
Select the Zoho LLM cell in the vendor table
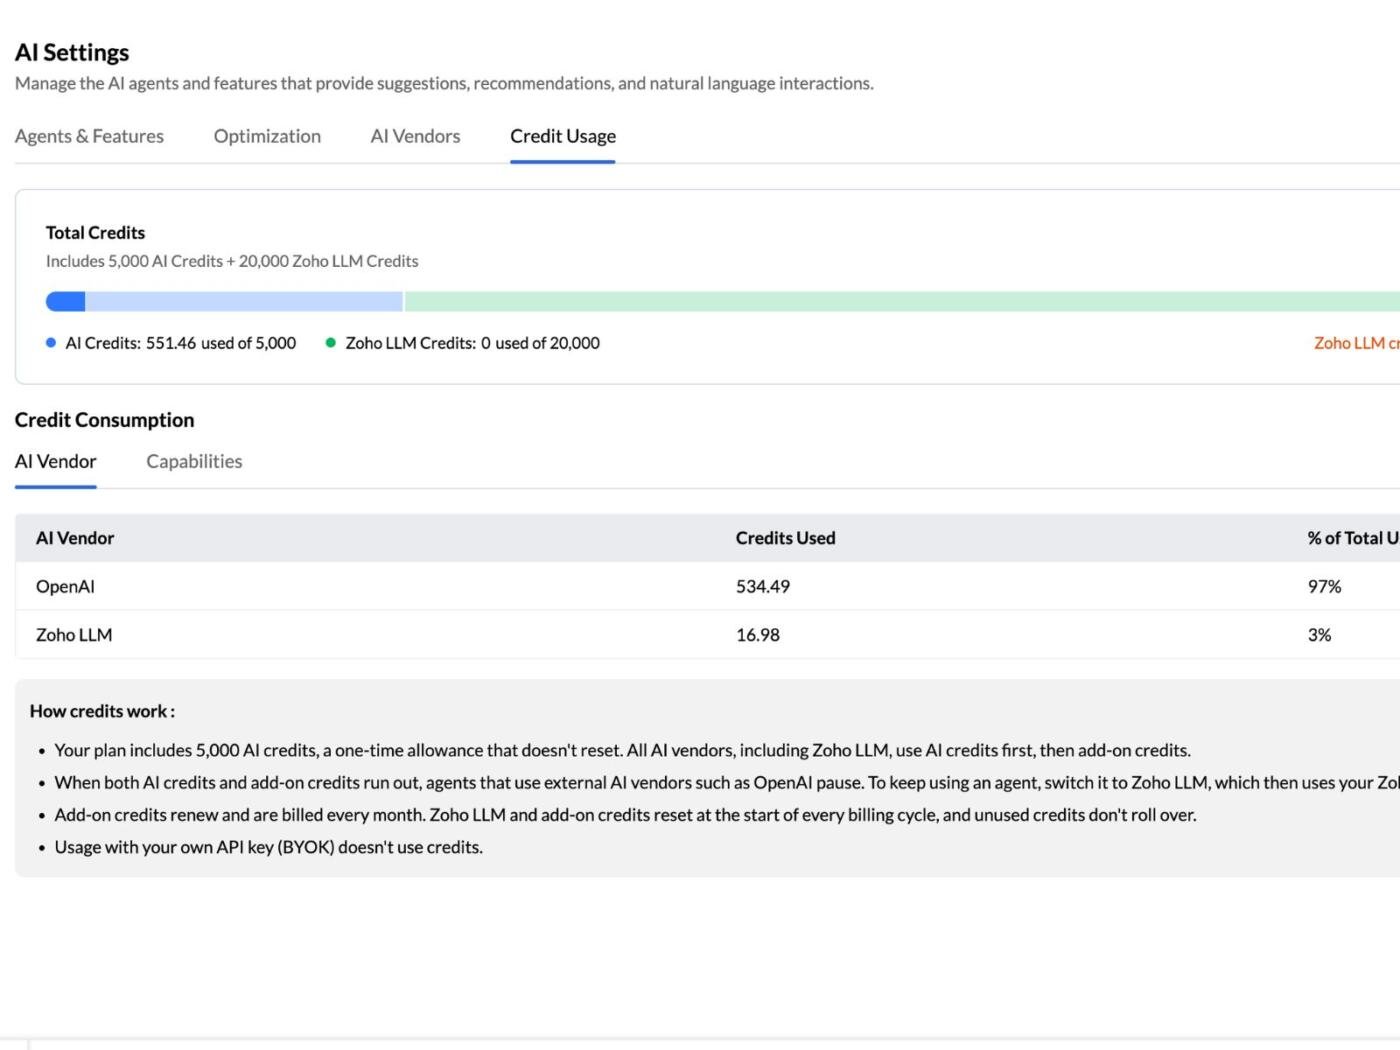pyautogui.click(x=74, y=635)
